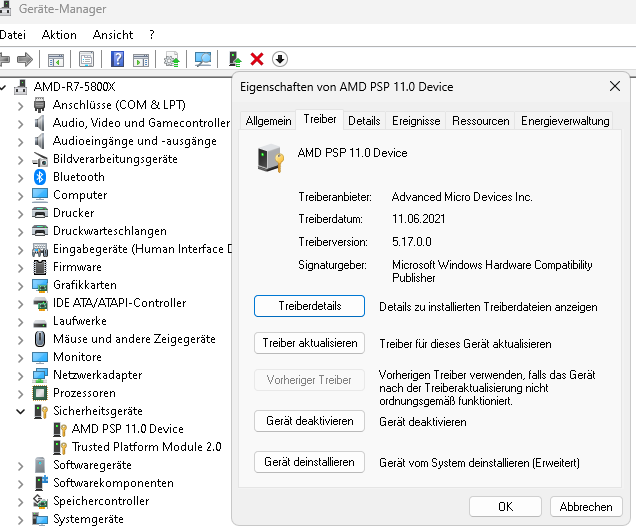The image size is (636, 531).
Task: Click the Laufwerke drive icon
Action: [x=40, y=323]
